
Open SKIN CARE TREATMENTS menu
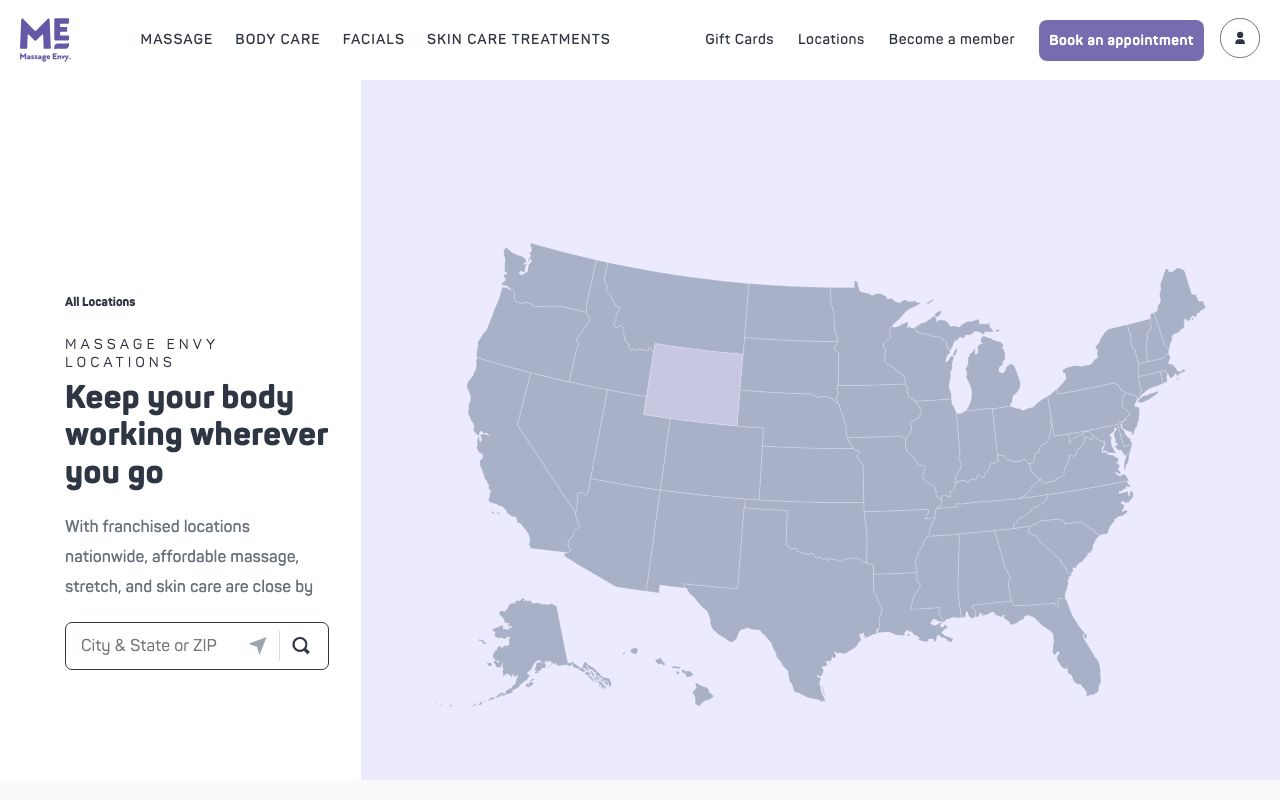pos(518,39)
